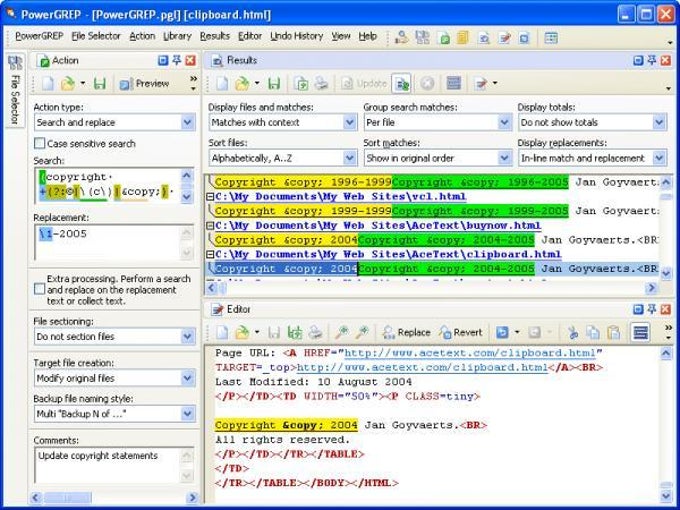Click the Editor Save As green icon
Viewport: 680px width, 510px height.
pyautogui.click(x=295, y=333)
